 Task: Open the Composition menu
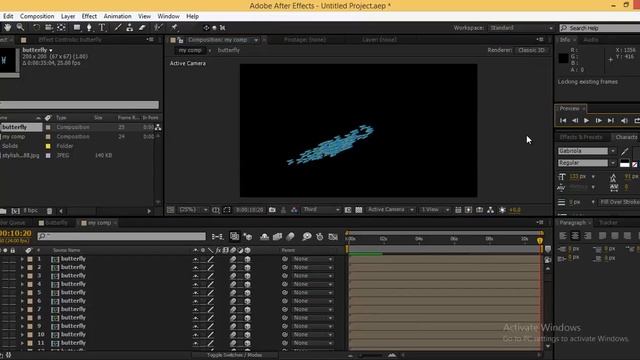37,16
